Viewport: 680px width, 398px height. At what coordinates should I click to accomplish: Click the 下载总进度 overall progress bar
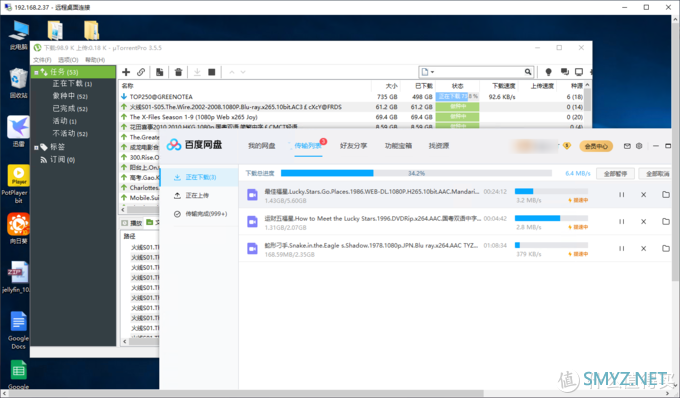tap(416, 173)
